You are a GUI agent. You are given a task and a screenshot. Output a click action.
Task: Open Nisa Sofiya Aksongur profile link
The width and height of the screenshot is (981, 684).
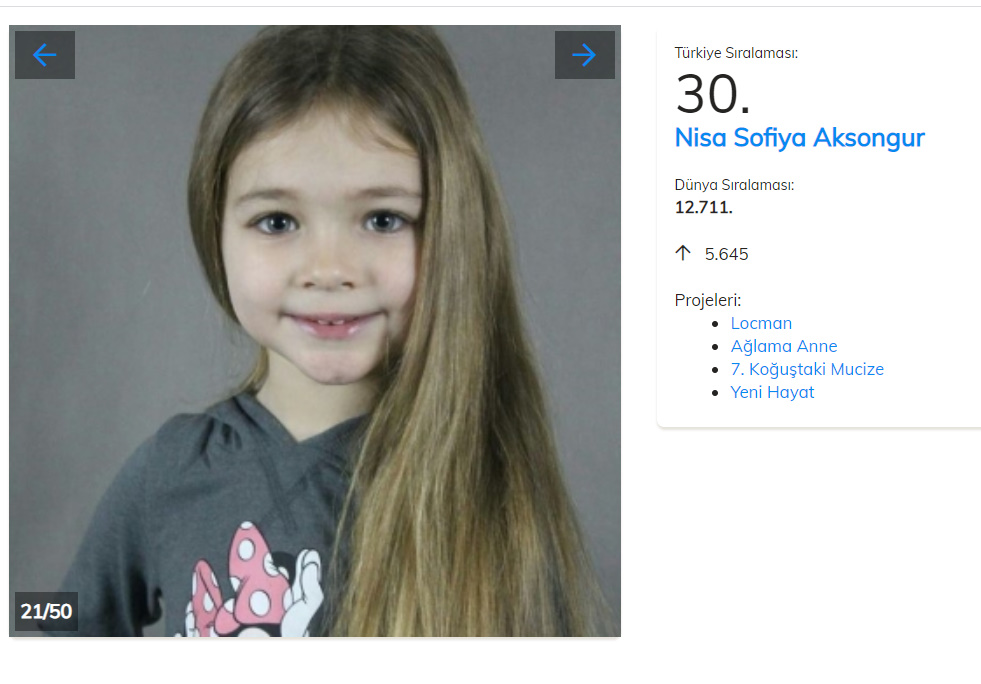(x=799, y=138)
